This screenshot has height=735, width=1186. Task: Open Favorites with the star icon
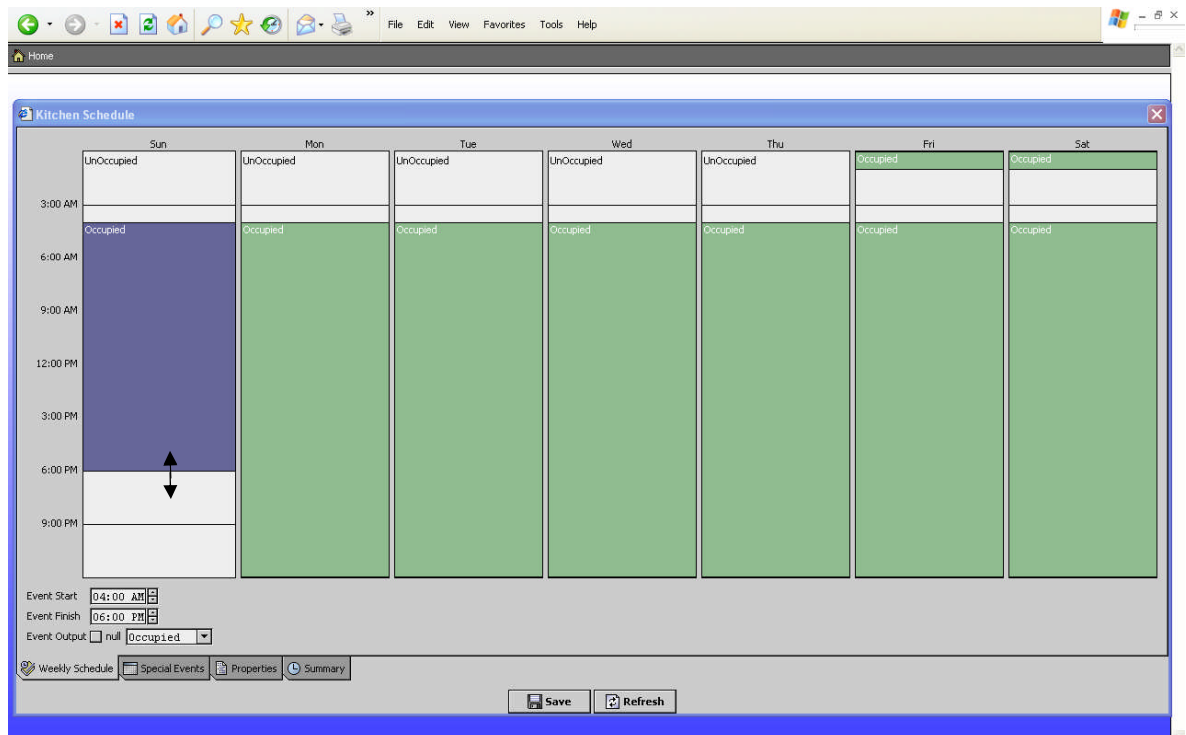tap(241, 24)
